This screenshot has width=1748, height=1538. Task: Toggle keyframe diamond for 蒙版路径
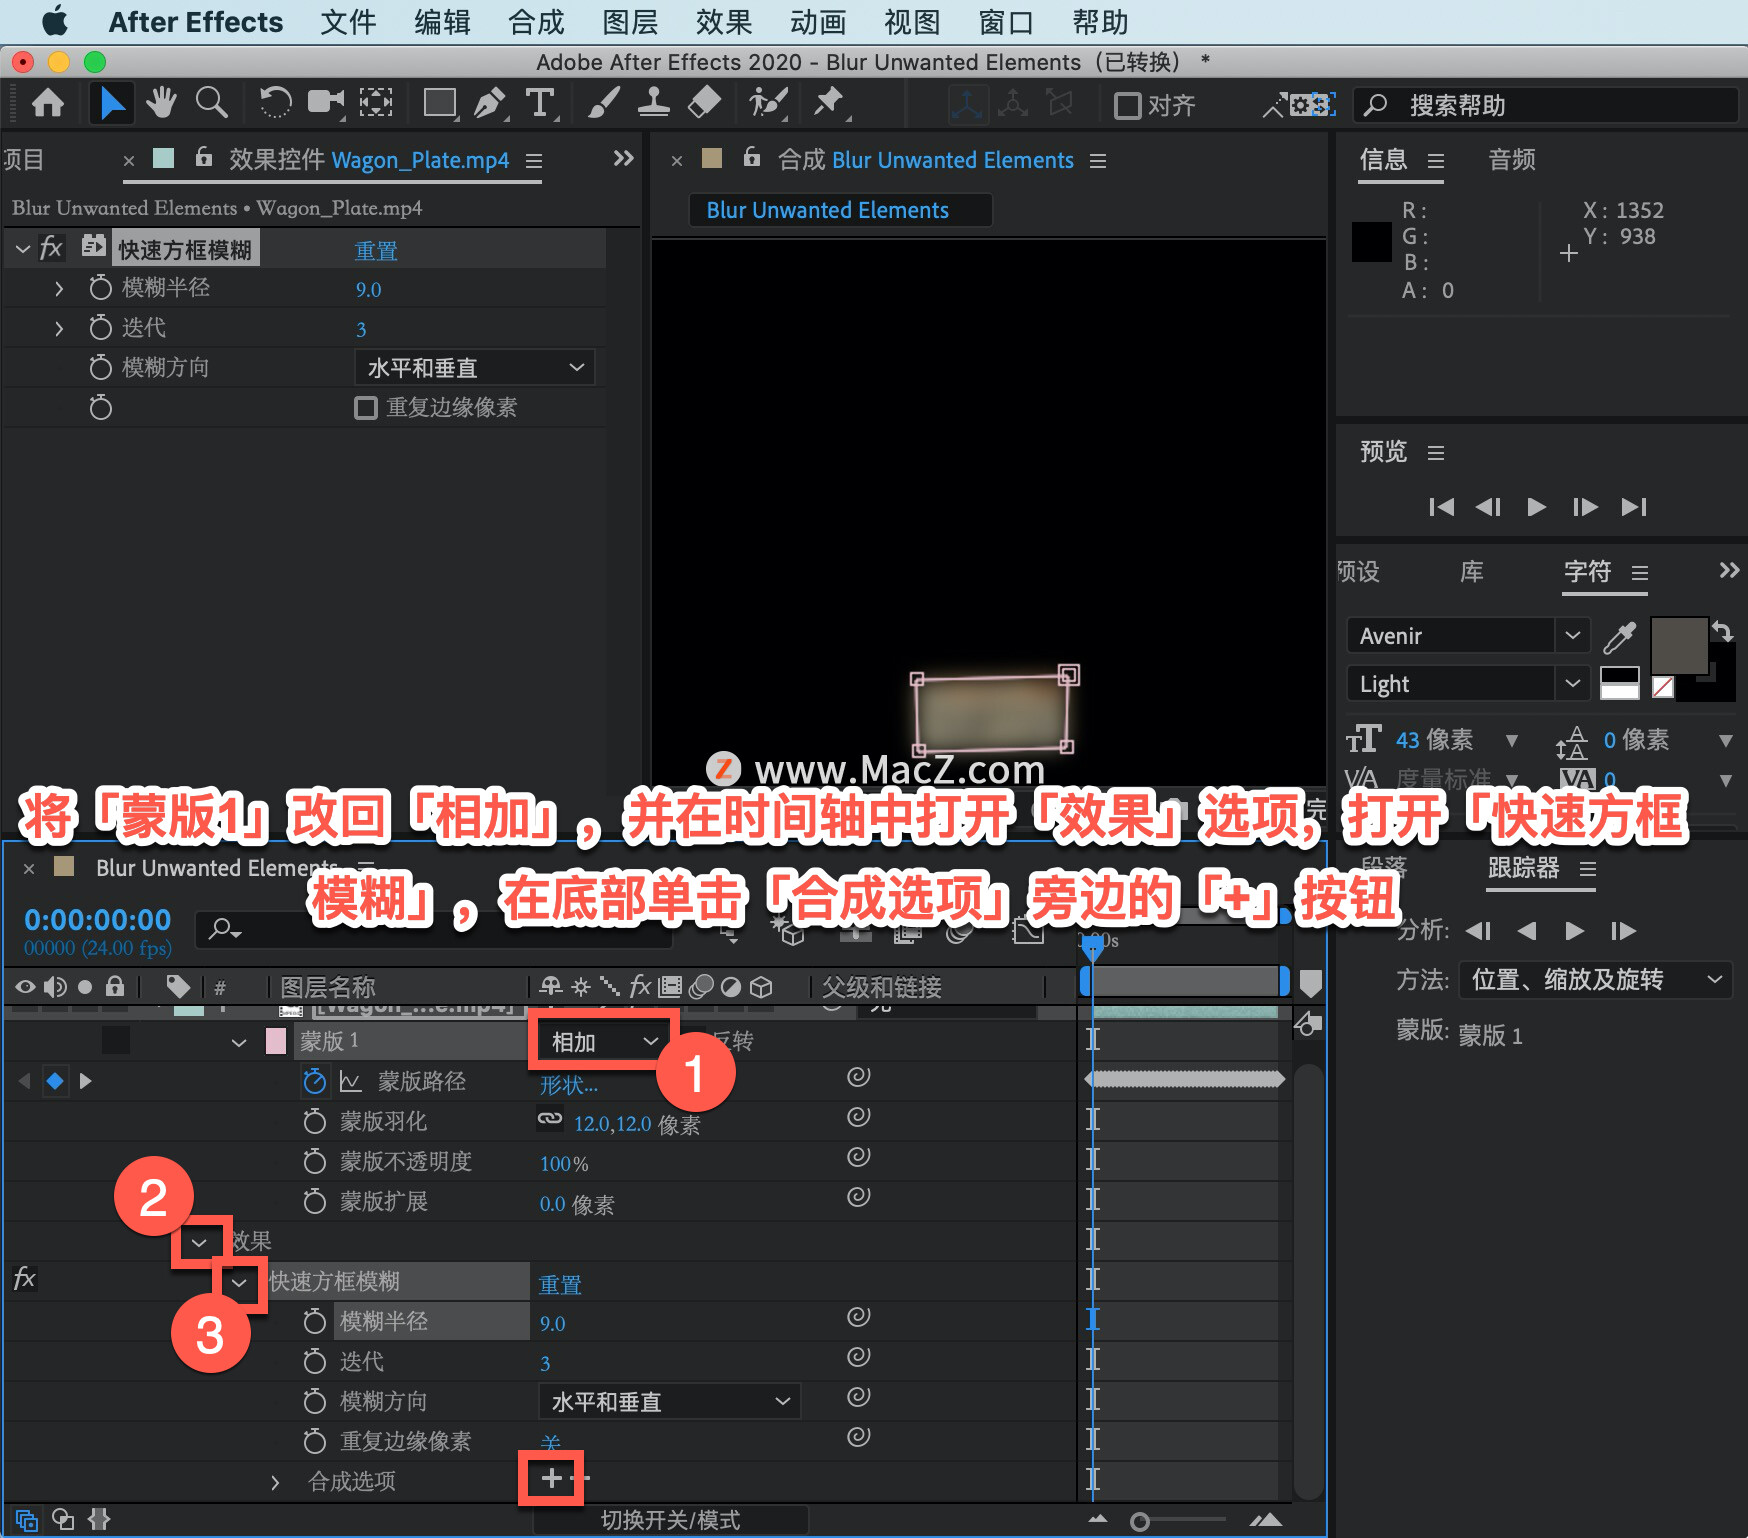[x=55, y=1081]
